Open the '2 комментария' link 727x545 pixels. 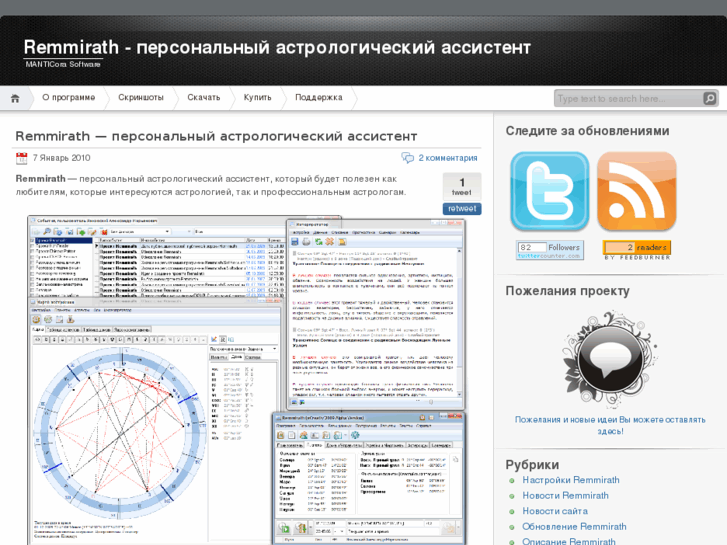[x=447, y=158]
